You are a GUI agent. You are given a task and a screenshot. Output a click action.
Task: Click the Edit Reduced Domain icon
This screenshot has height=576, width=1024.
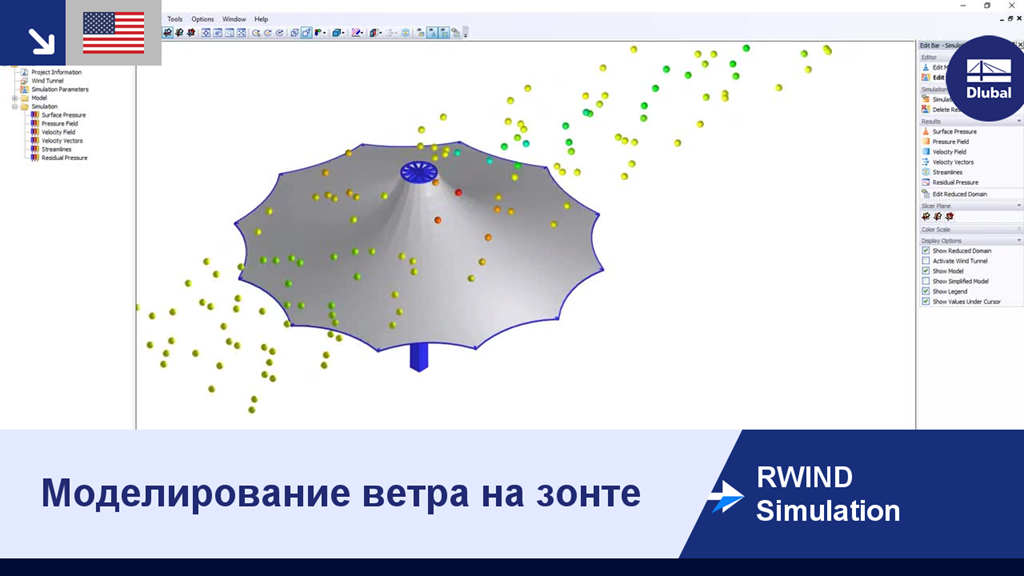point(925,194)
